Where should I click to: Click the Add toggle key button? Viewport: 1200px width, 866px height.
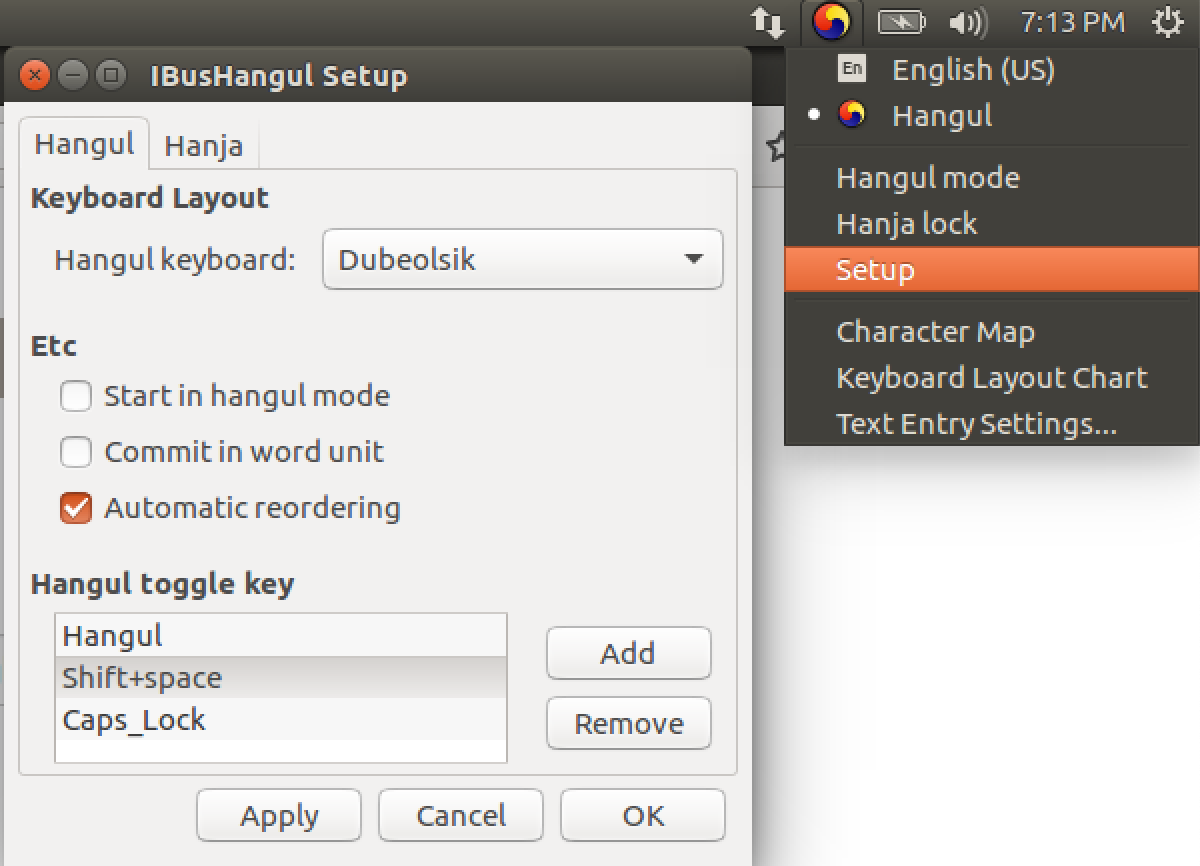[x=628, y=653]
